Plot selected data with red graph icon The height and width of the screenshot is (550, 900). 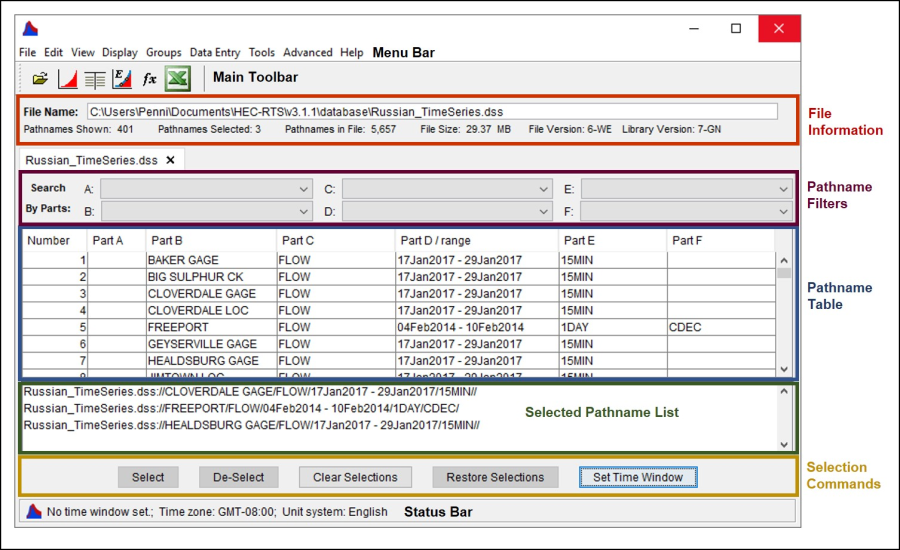(x=68, y=79)
